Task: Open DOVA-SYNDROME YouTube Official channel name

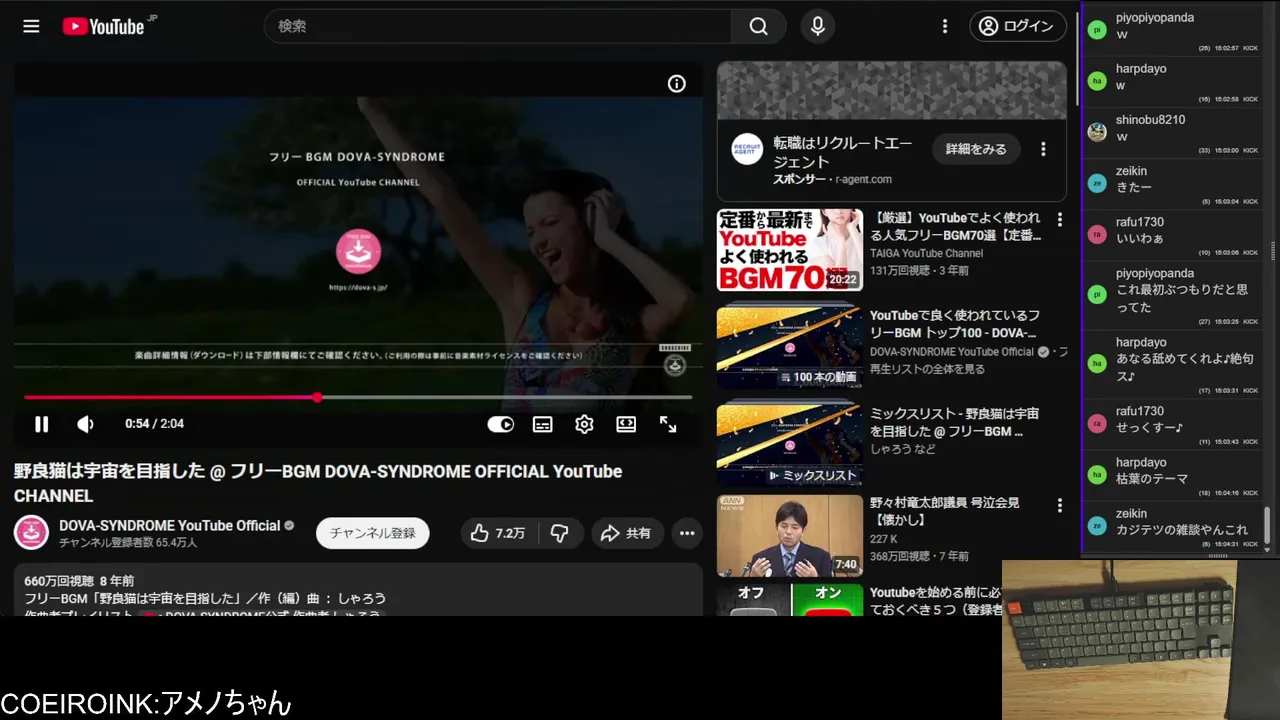Action: (170, 525)
